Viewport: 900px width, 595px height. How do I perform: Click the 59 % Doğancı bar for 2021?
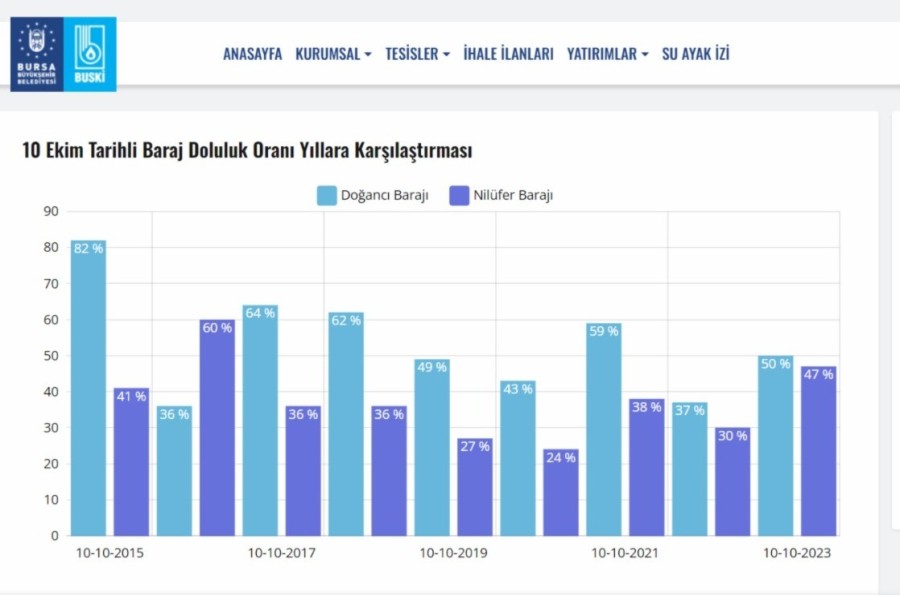[604, 430]
